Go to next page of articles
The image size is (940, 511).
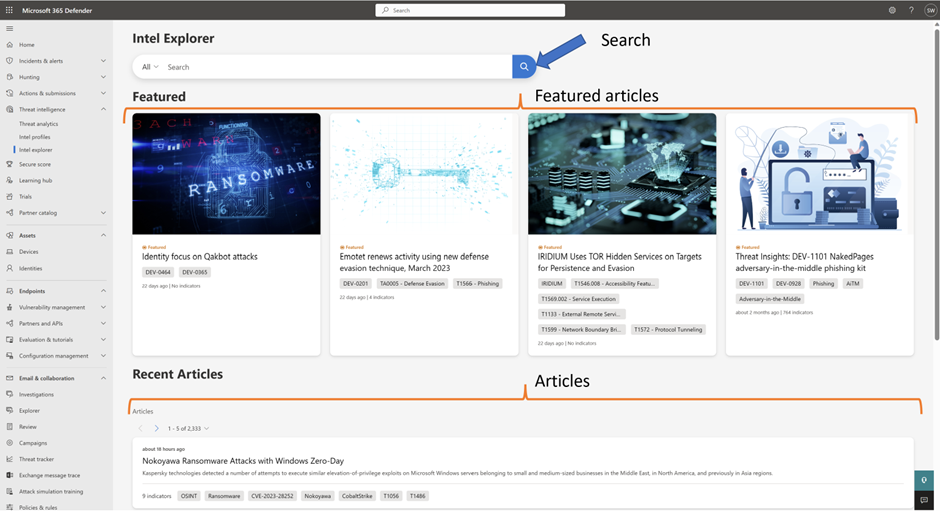156,429
